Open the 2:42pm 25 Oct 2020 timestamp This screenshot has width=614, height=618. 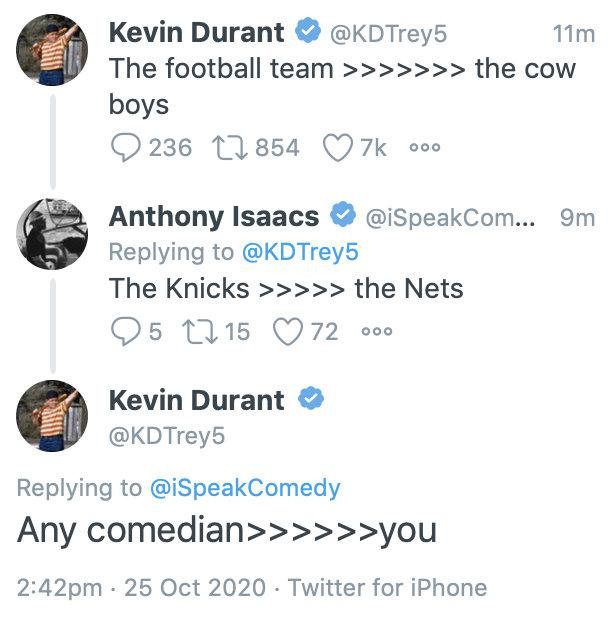coord(142,587)
